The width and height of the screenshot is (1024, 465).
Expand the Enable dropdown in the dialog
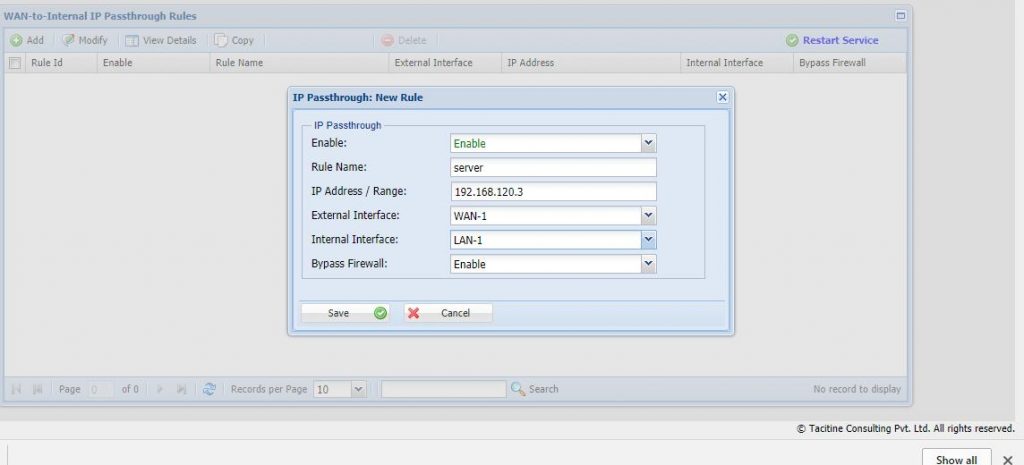coord(648,143)
